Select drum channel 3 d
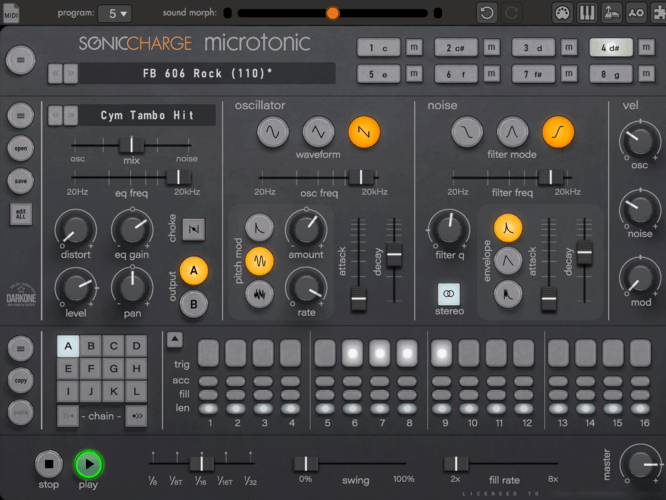Screen dimensions: 666x500 pos(533,48)
